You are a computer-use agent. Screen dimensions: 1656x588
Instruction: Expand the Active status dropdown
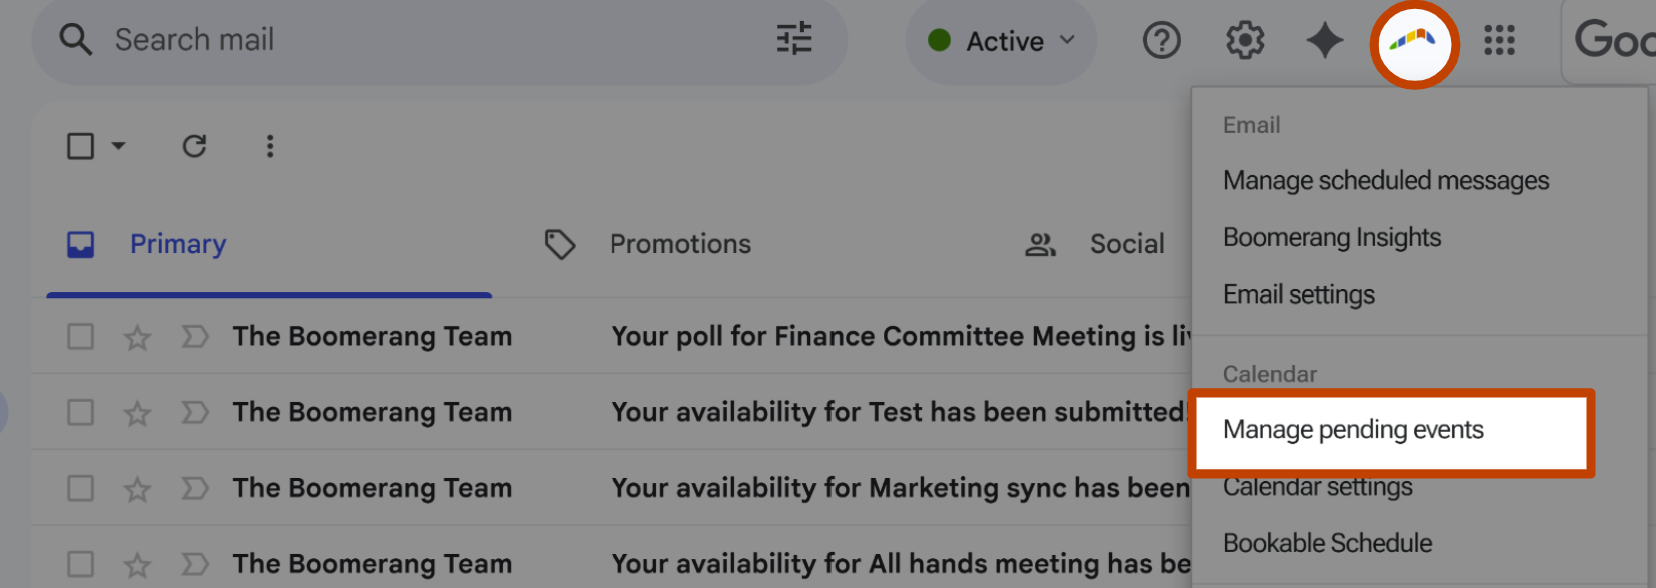click(1001, 41)
